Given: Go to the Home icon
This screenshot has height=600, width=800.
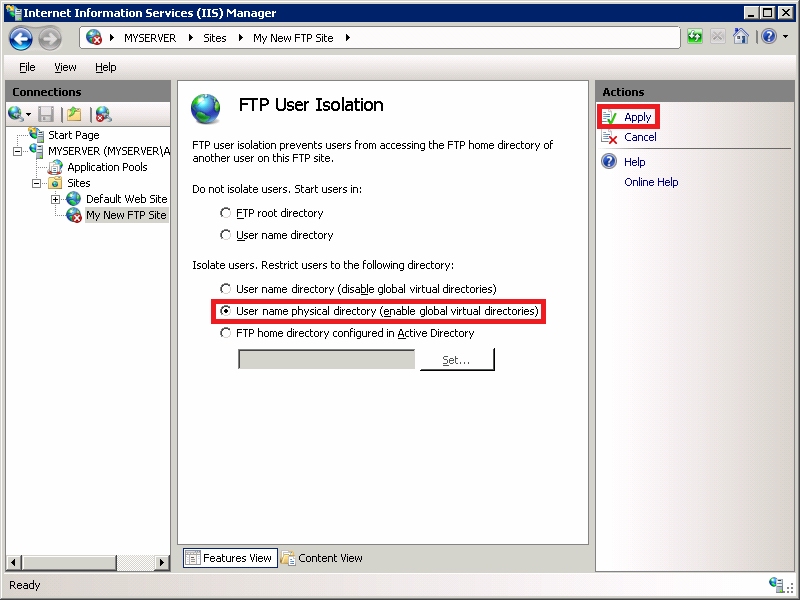Looking at the screenshot, I should [740, 36].
